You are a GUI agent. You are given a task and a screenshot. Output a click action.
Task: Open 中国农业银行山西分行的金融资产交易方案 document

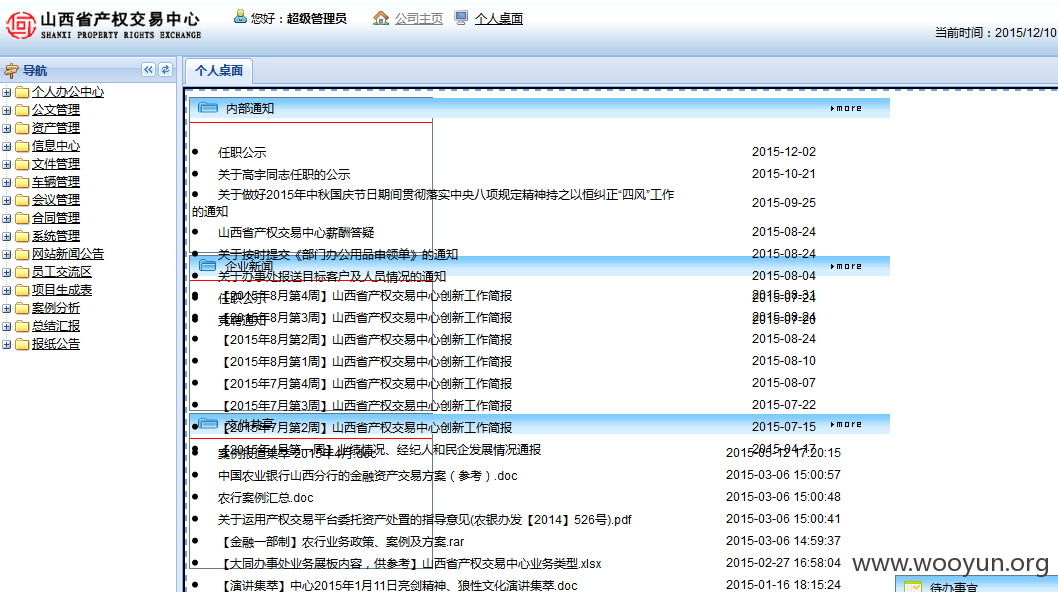(368, 476)
